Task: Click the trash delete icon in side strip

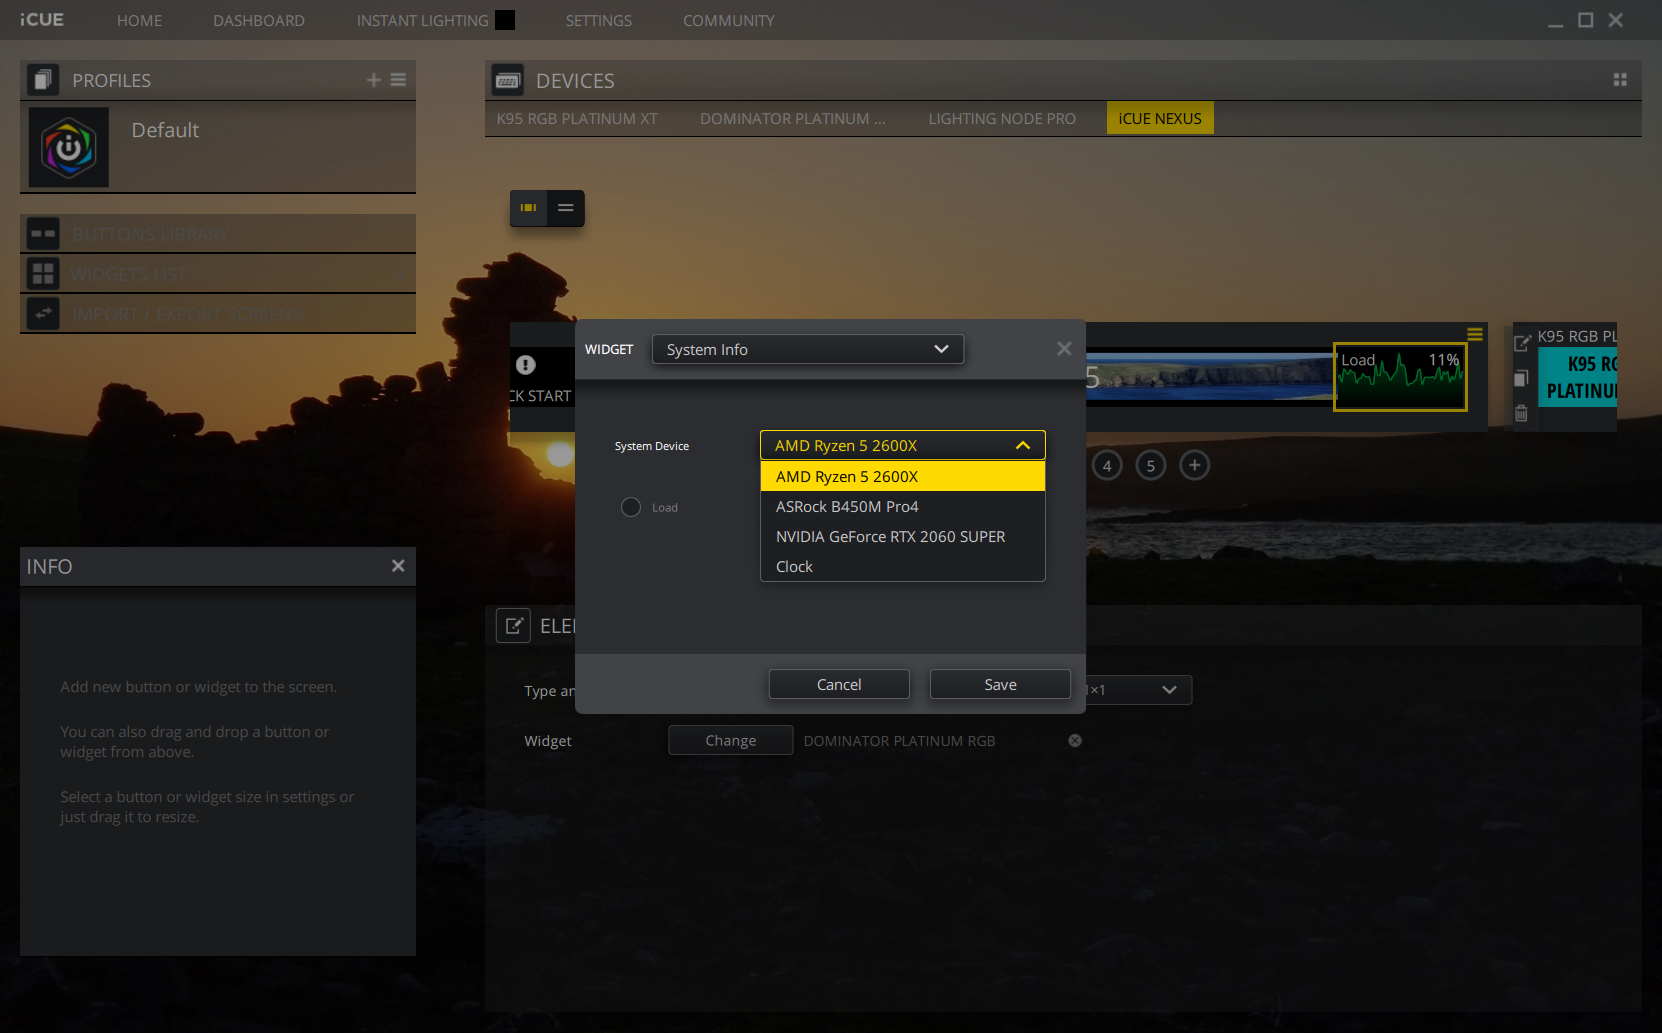Action: [x=1521, y=413]
